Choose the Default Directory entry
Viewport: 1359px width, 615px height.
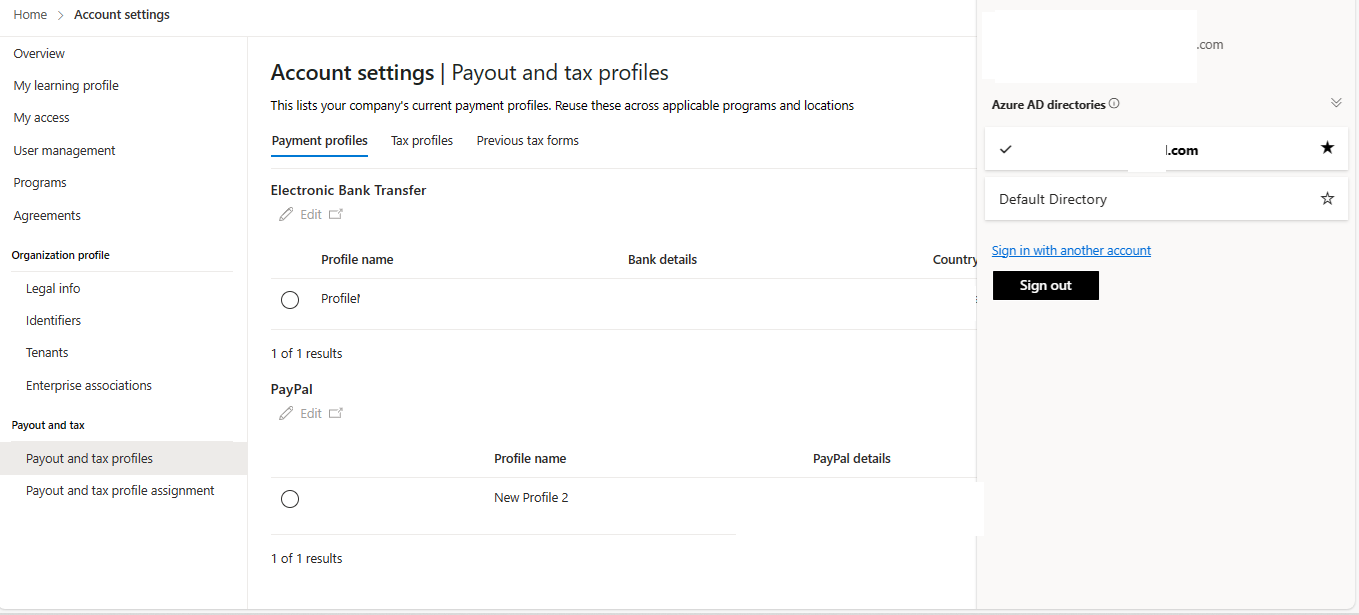click(x=1166, y=199)
